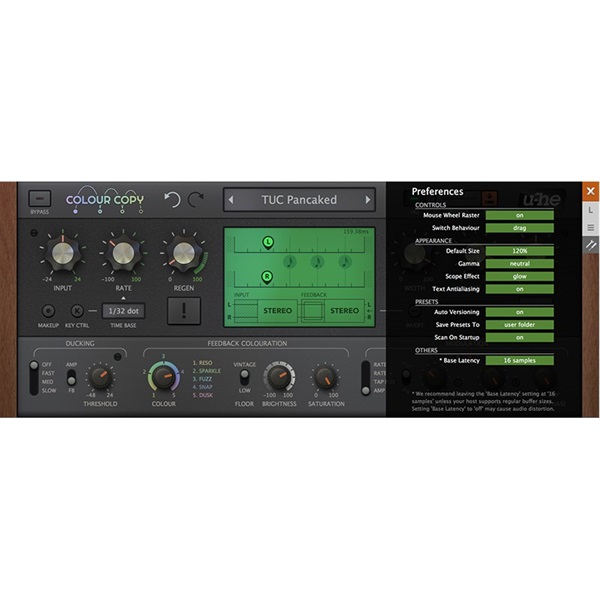The width and height of the screenshot is (600, 600).
Task: Click the 159.38ms delay time readout
Action: tap(355, 232)
